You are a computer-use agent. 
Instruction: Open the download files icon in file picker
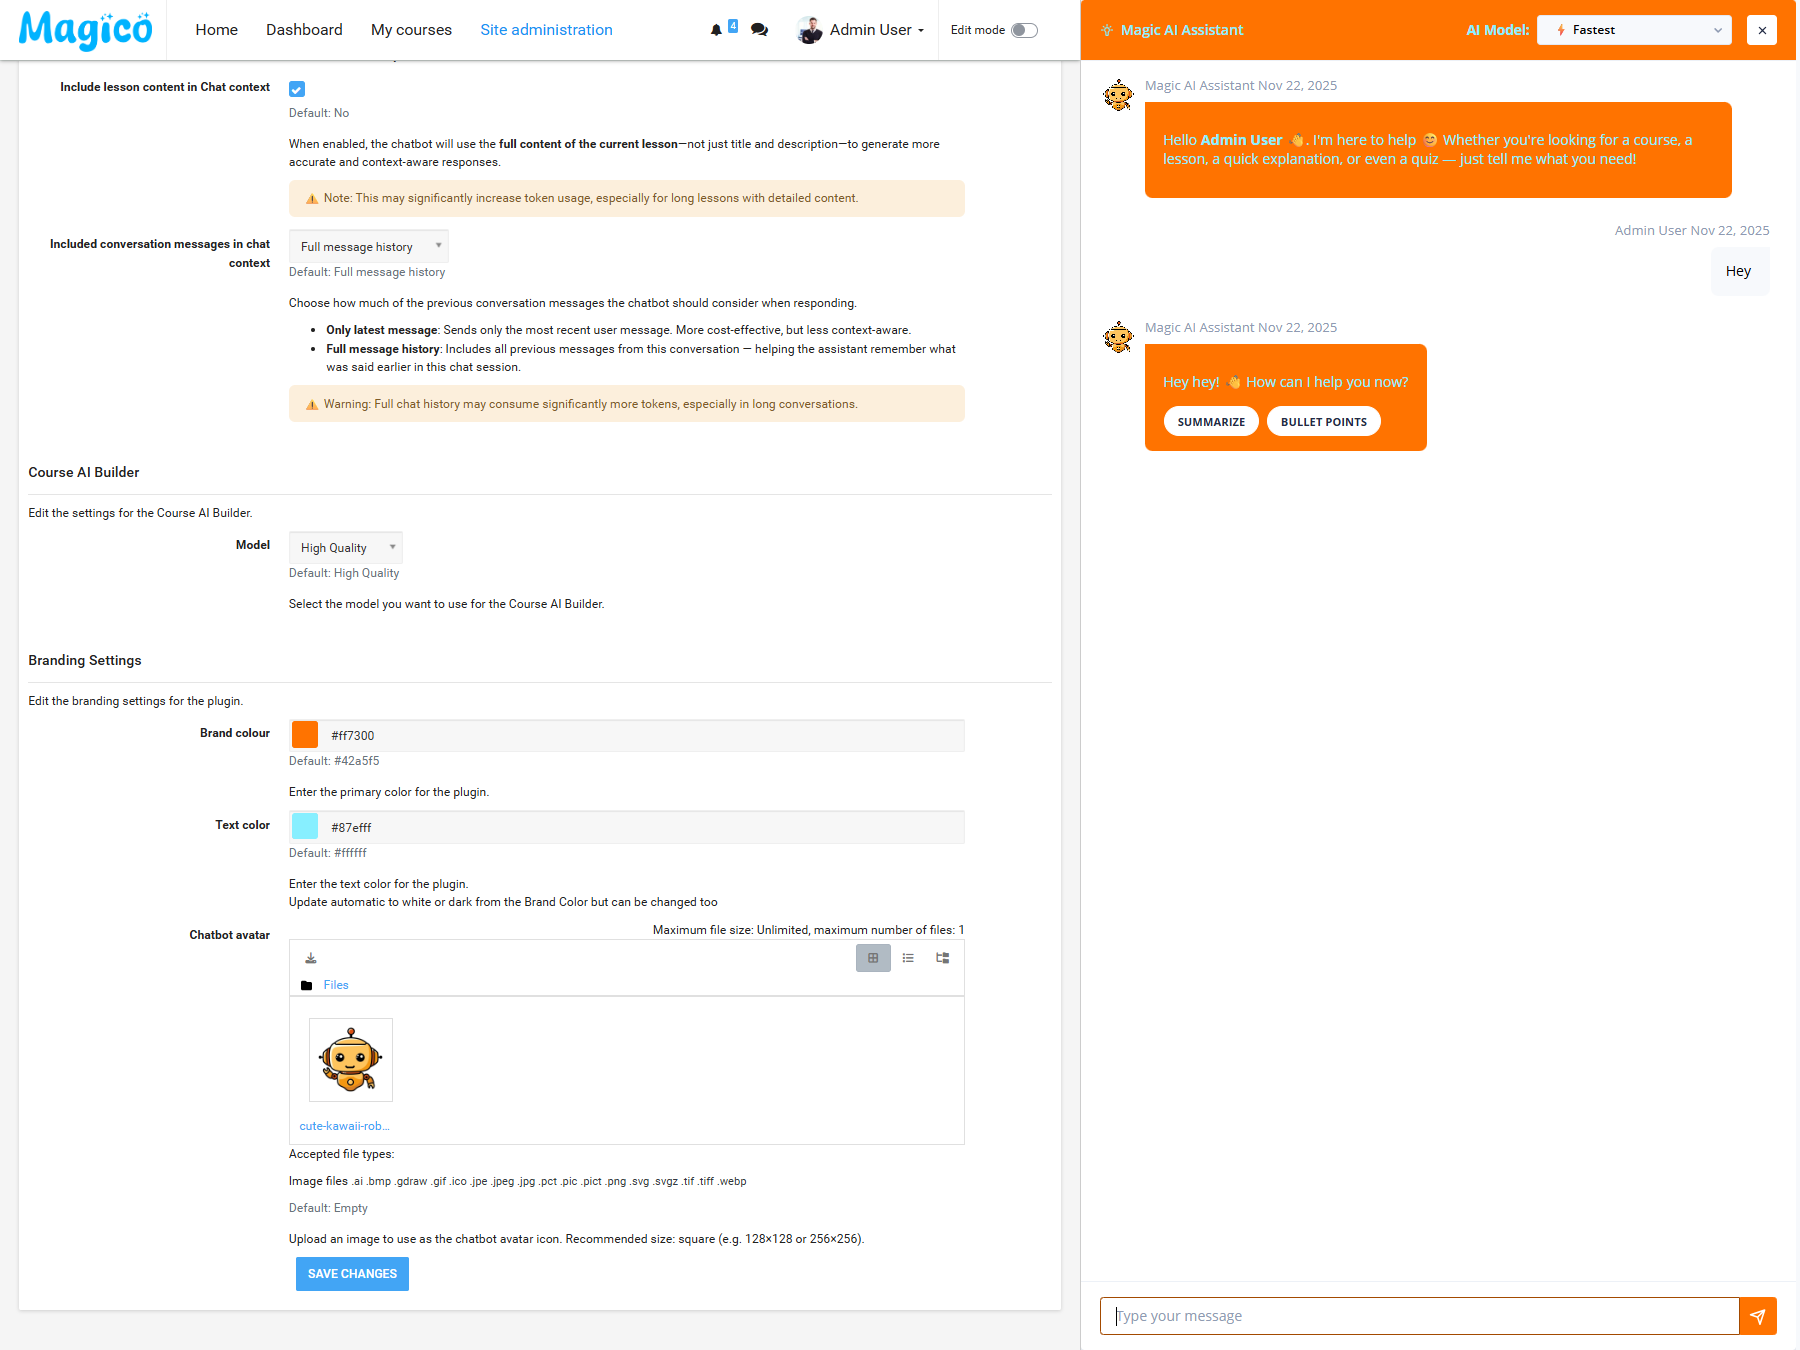pyautogui.click(x=310, y=957)
